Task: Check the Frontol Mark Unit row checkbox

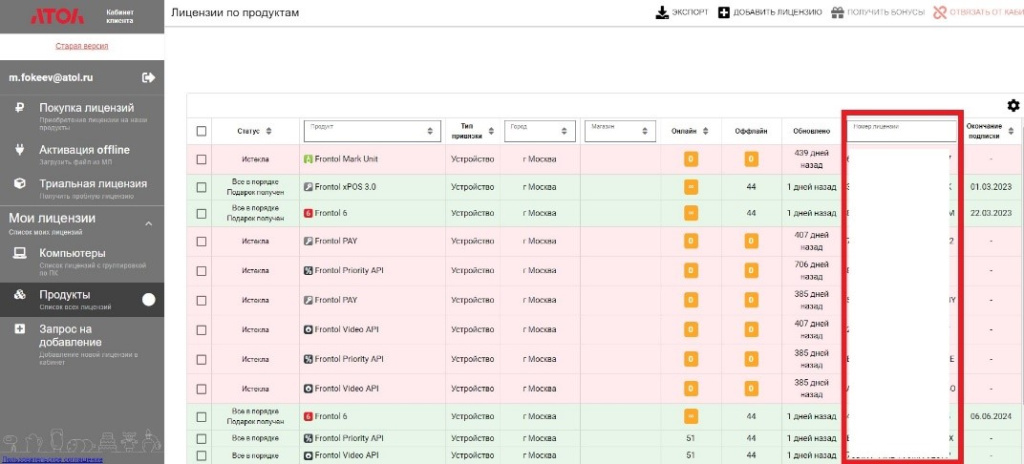Action: pyautogui.click(x=202, y=159)
